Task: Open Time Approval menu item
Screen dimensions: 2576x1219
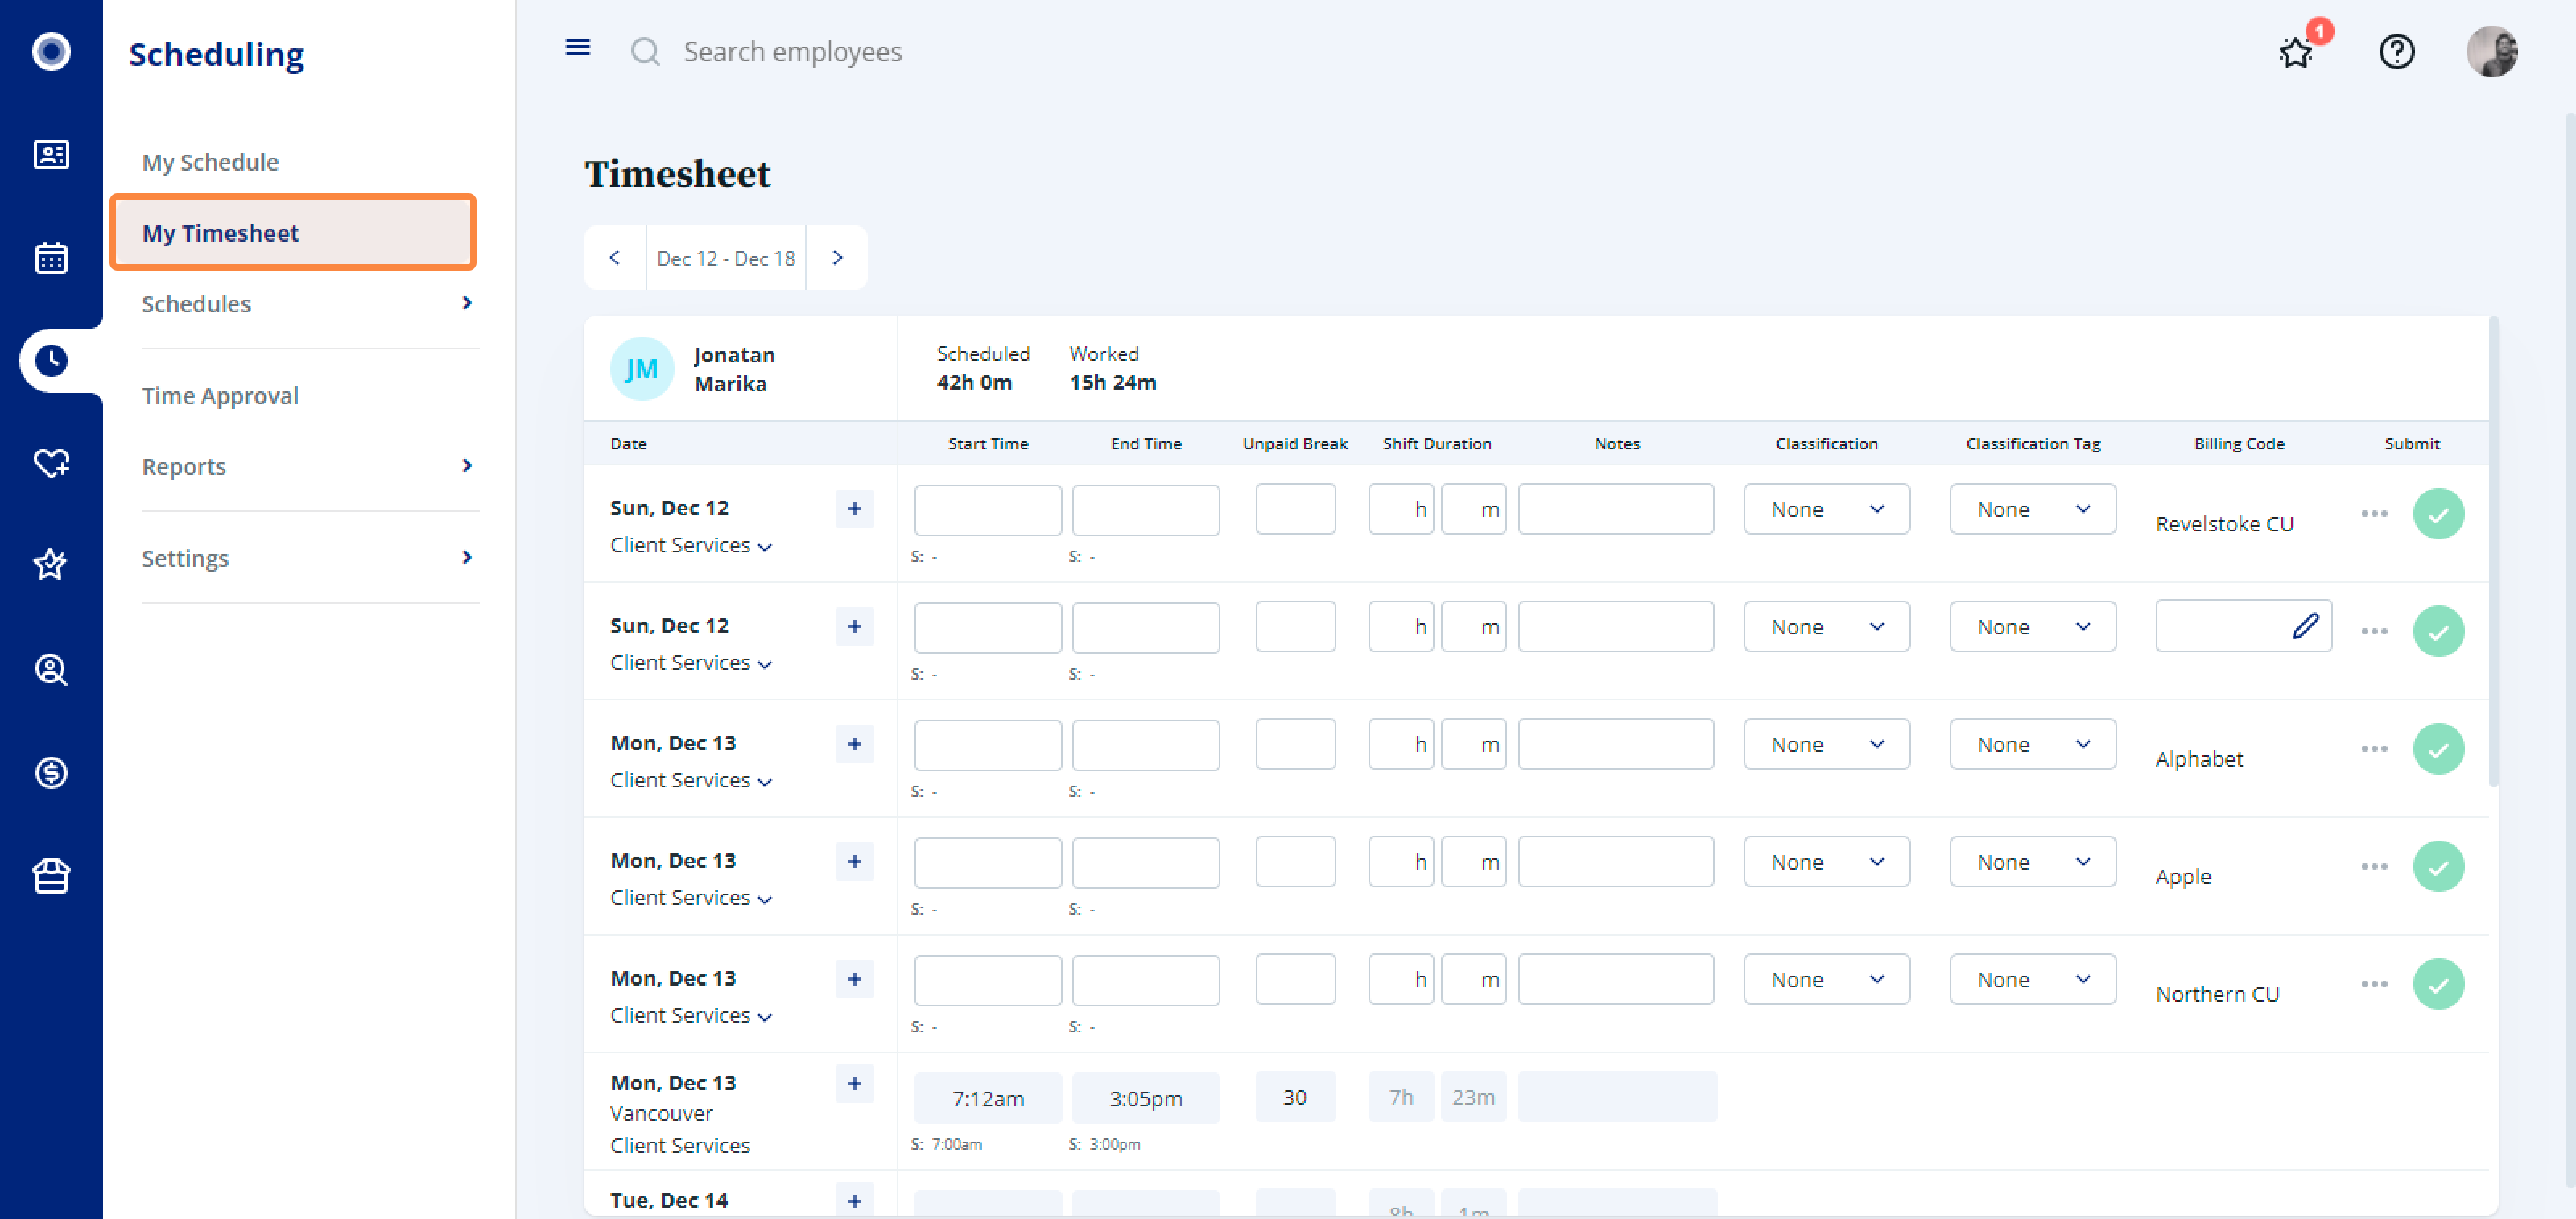Action: [220, 395]
